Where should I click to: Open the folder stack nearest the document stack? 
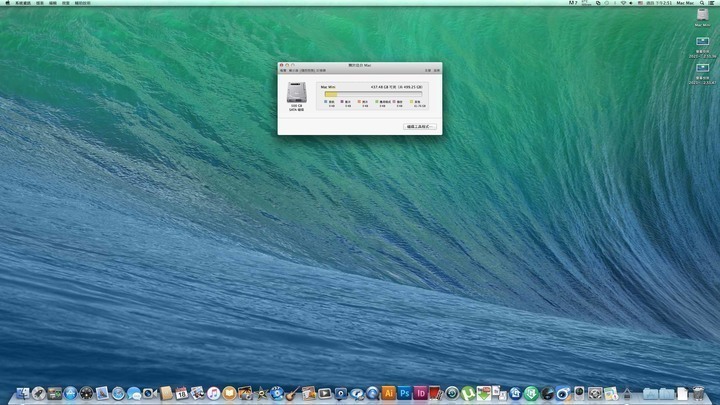(666, 394)
